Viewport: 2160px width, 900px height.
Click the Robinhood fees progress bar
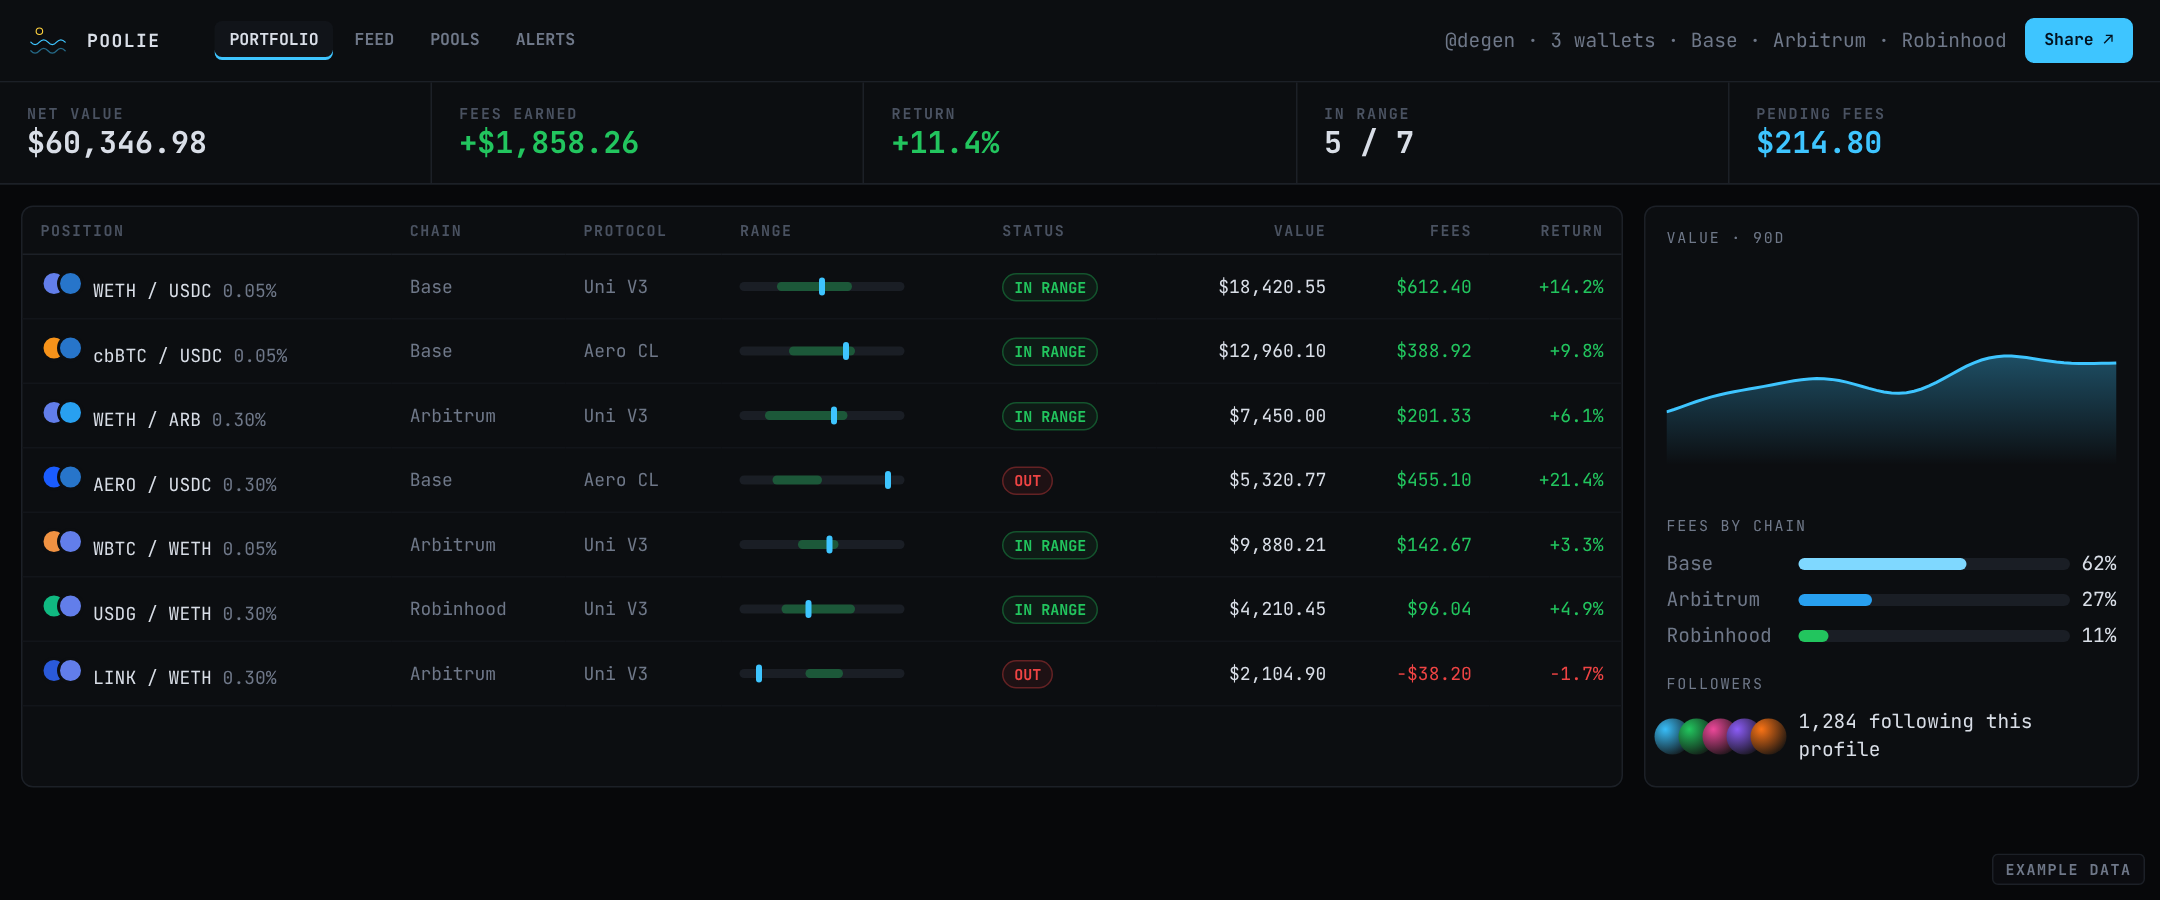[1933, 636]
